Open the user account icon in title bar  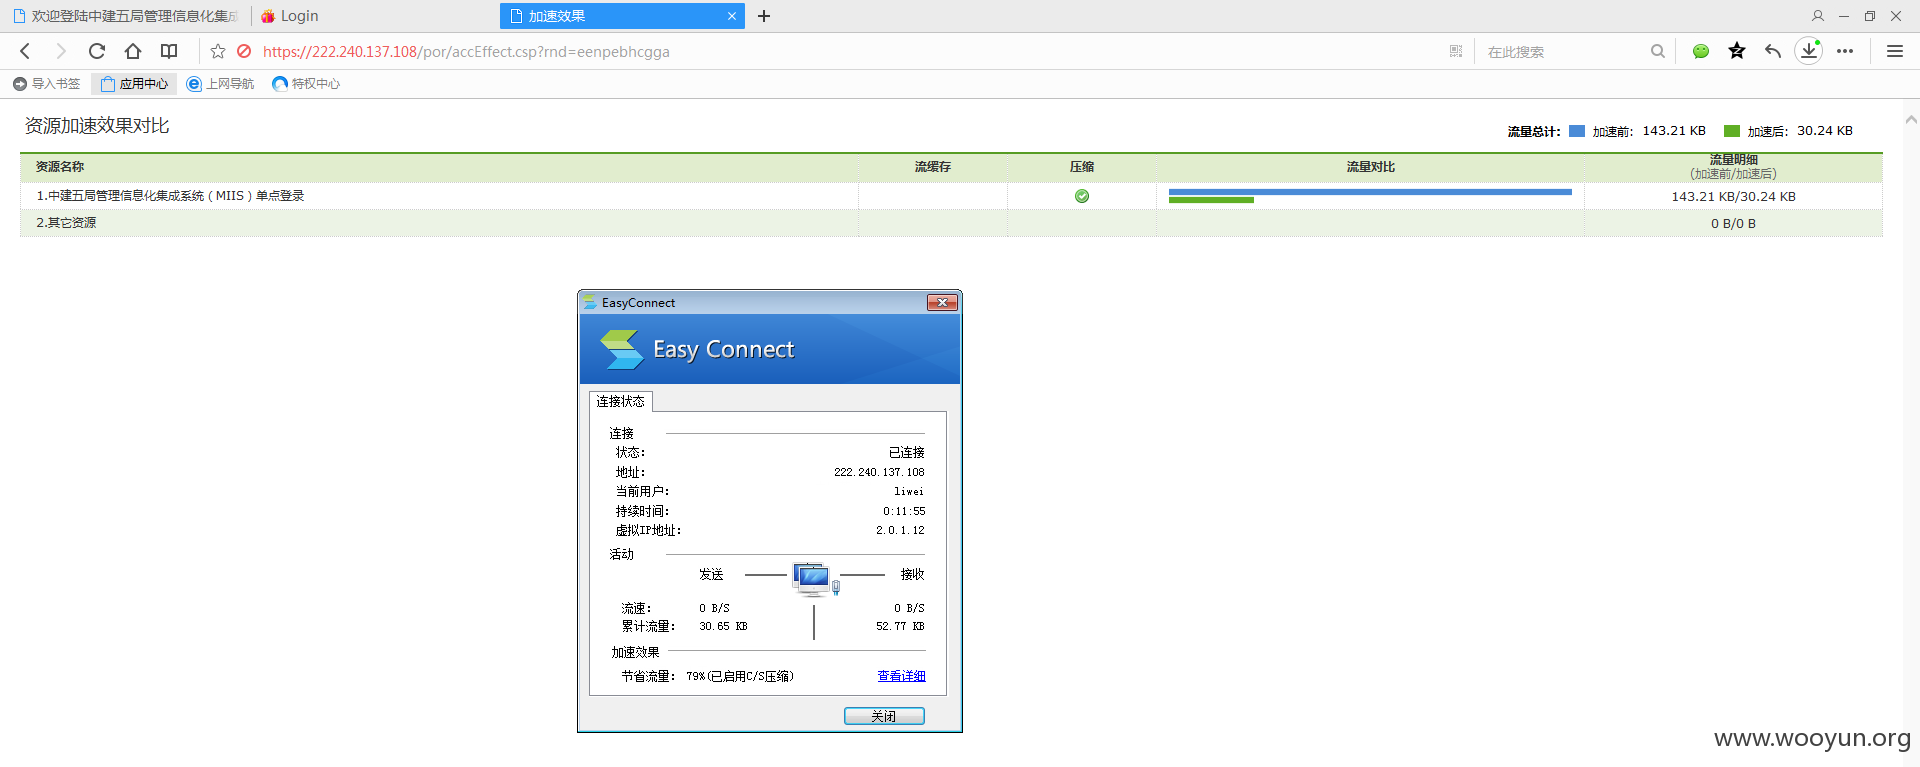[x=1818, y=16]
